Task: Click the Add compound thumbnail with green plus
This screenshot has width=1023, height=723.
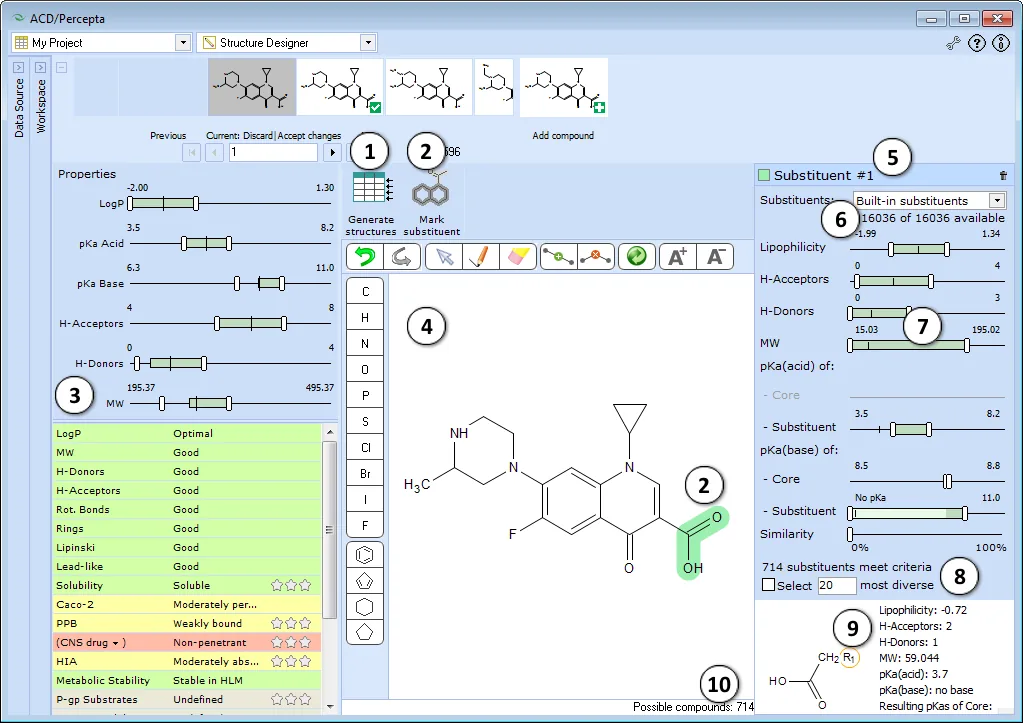Action: click(564, 87)
